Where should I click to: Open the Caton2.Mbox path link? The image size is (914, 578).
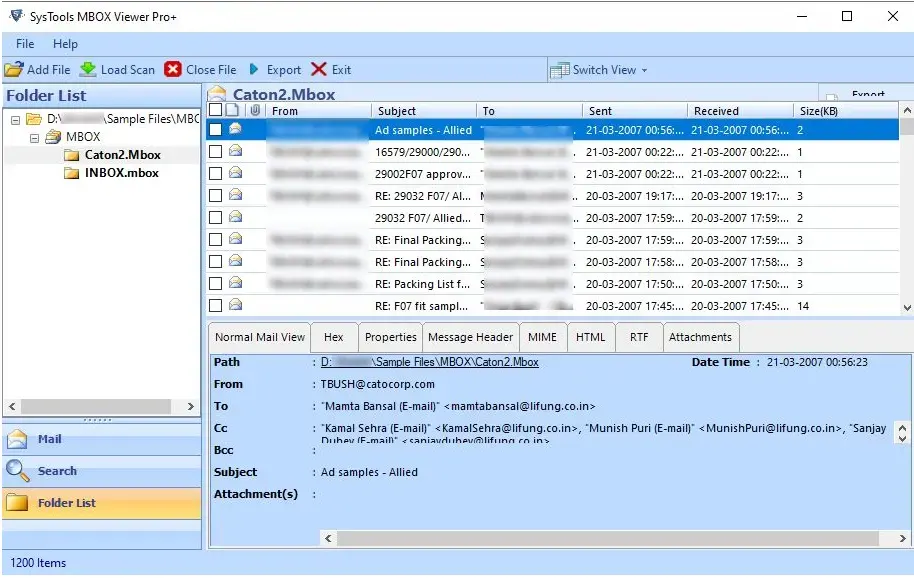430,362
